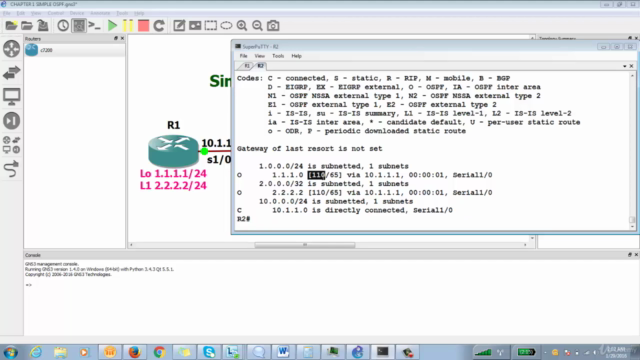Browse switches category in device sidebar
Viewport: 640px width, 360px height.
11,73
